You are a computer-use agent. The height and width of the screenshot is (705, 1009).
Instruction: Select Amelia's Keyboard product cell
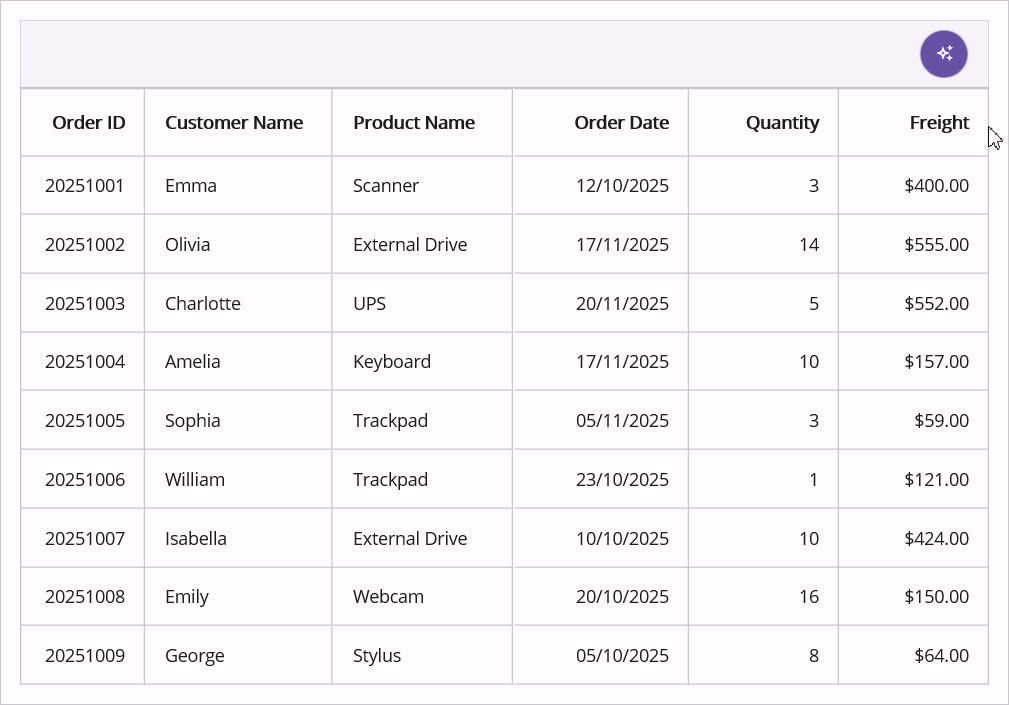click(x=392, y=362)
